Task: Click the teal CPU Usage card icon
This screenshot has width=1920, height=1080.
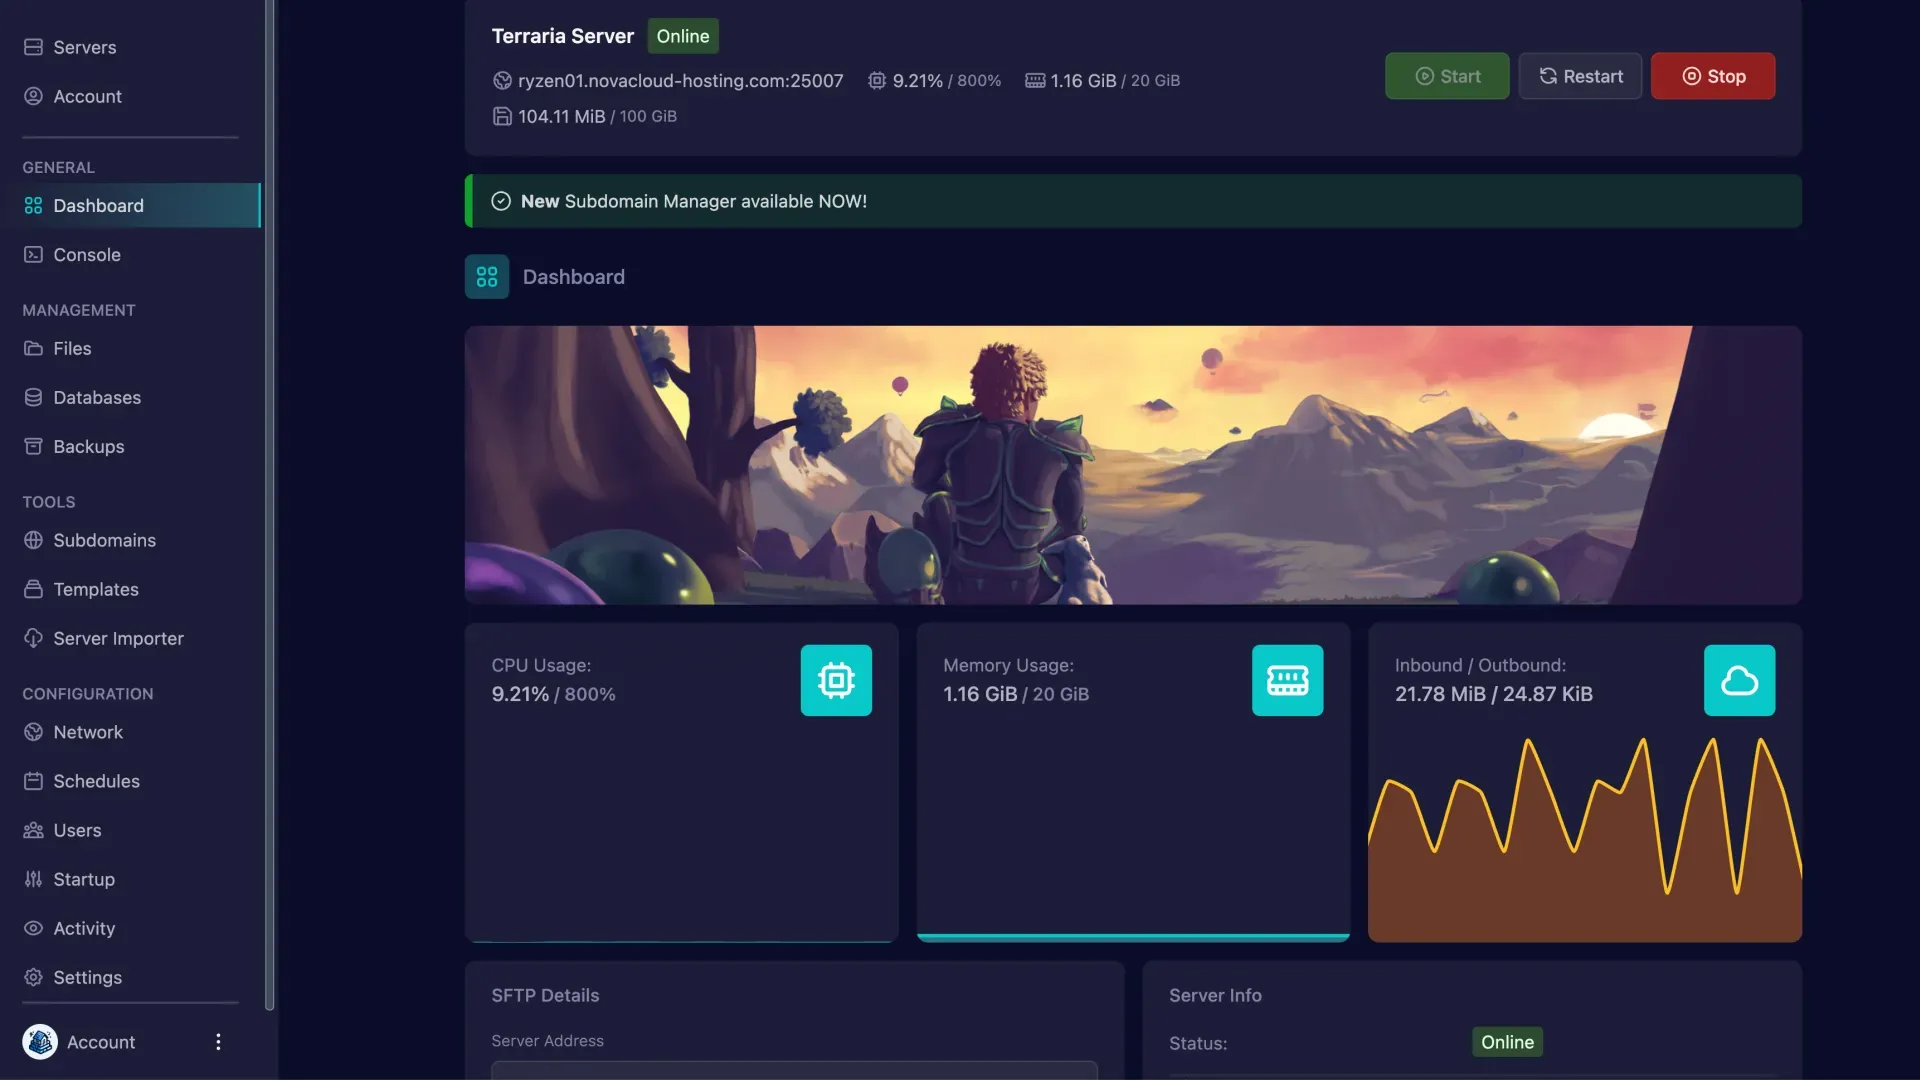Action: coord(836,680)
